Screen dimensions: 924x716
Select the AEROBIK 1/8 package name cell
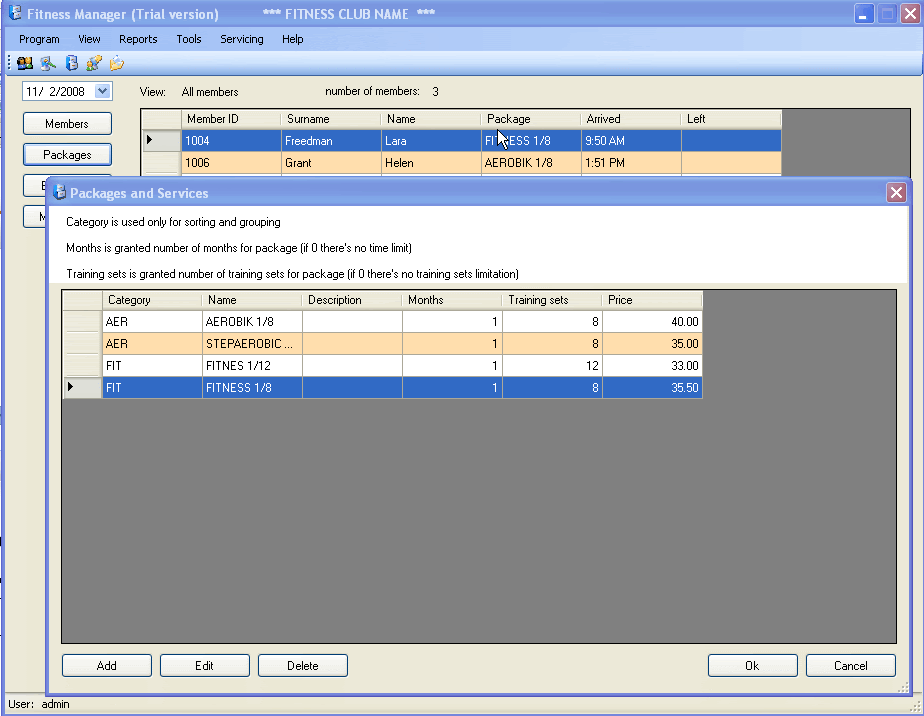tap(252, 322)
